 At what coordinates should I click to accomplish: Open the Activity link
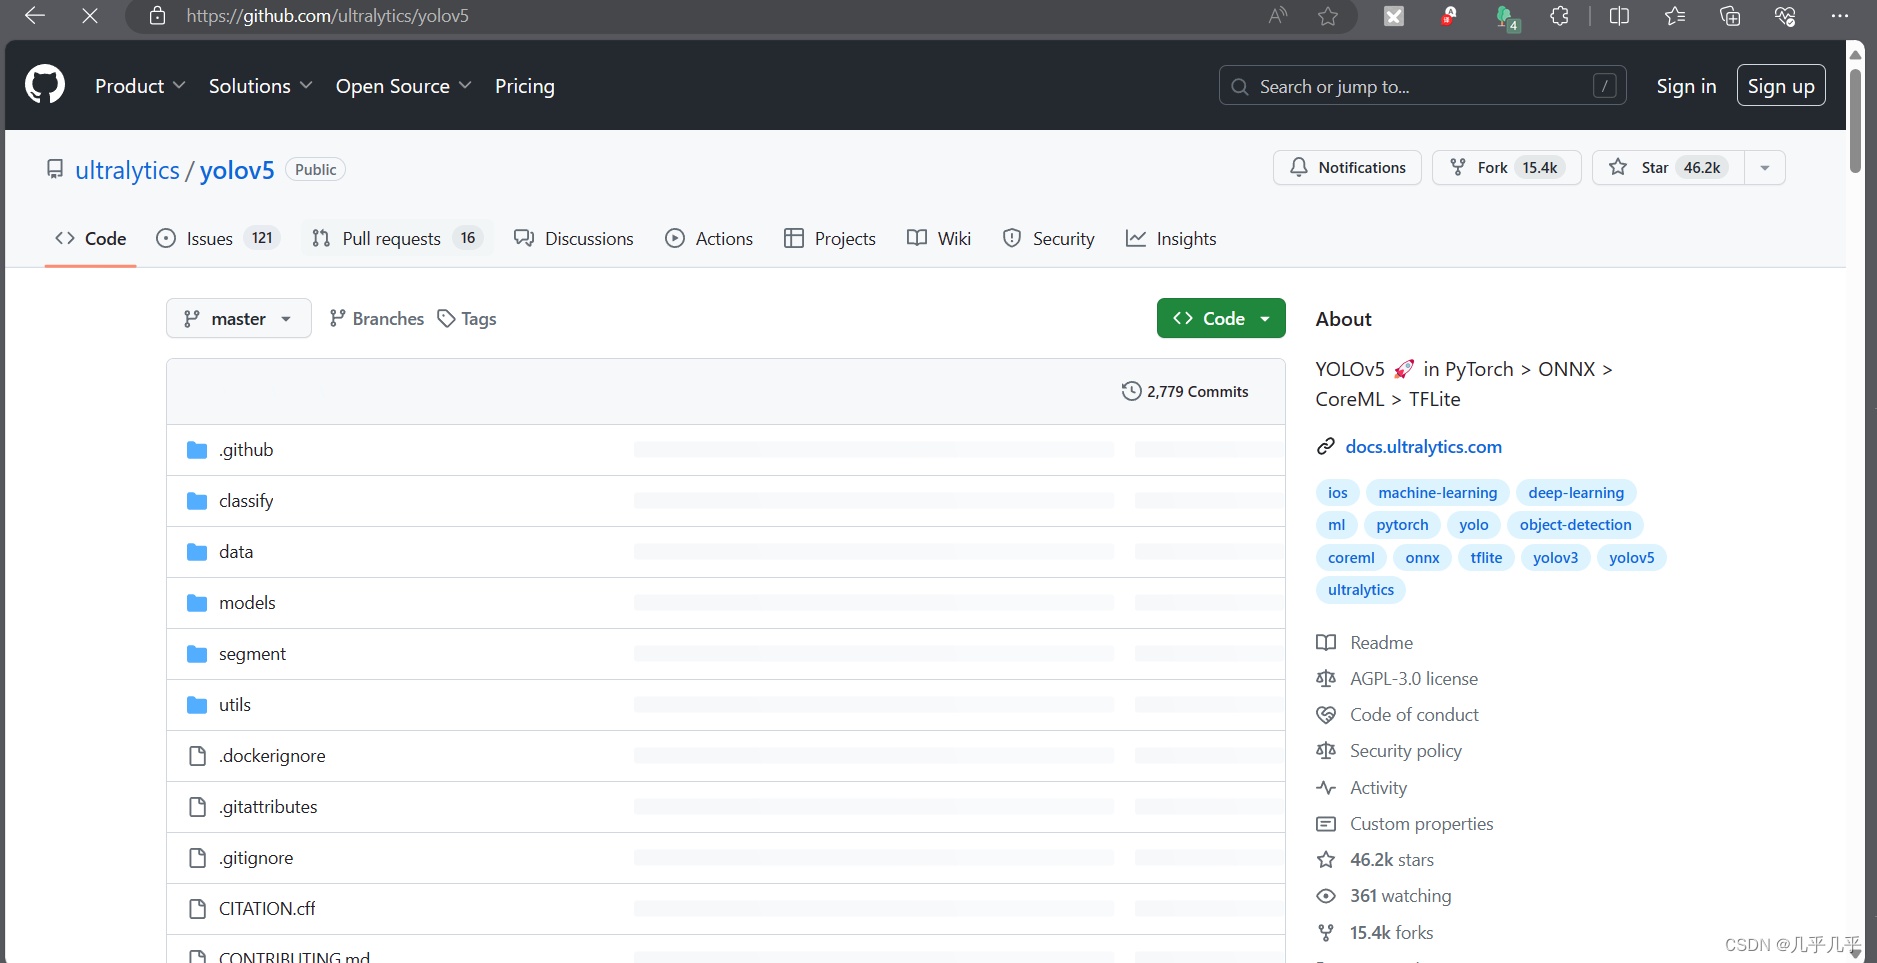coord(1378,787)
